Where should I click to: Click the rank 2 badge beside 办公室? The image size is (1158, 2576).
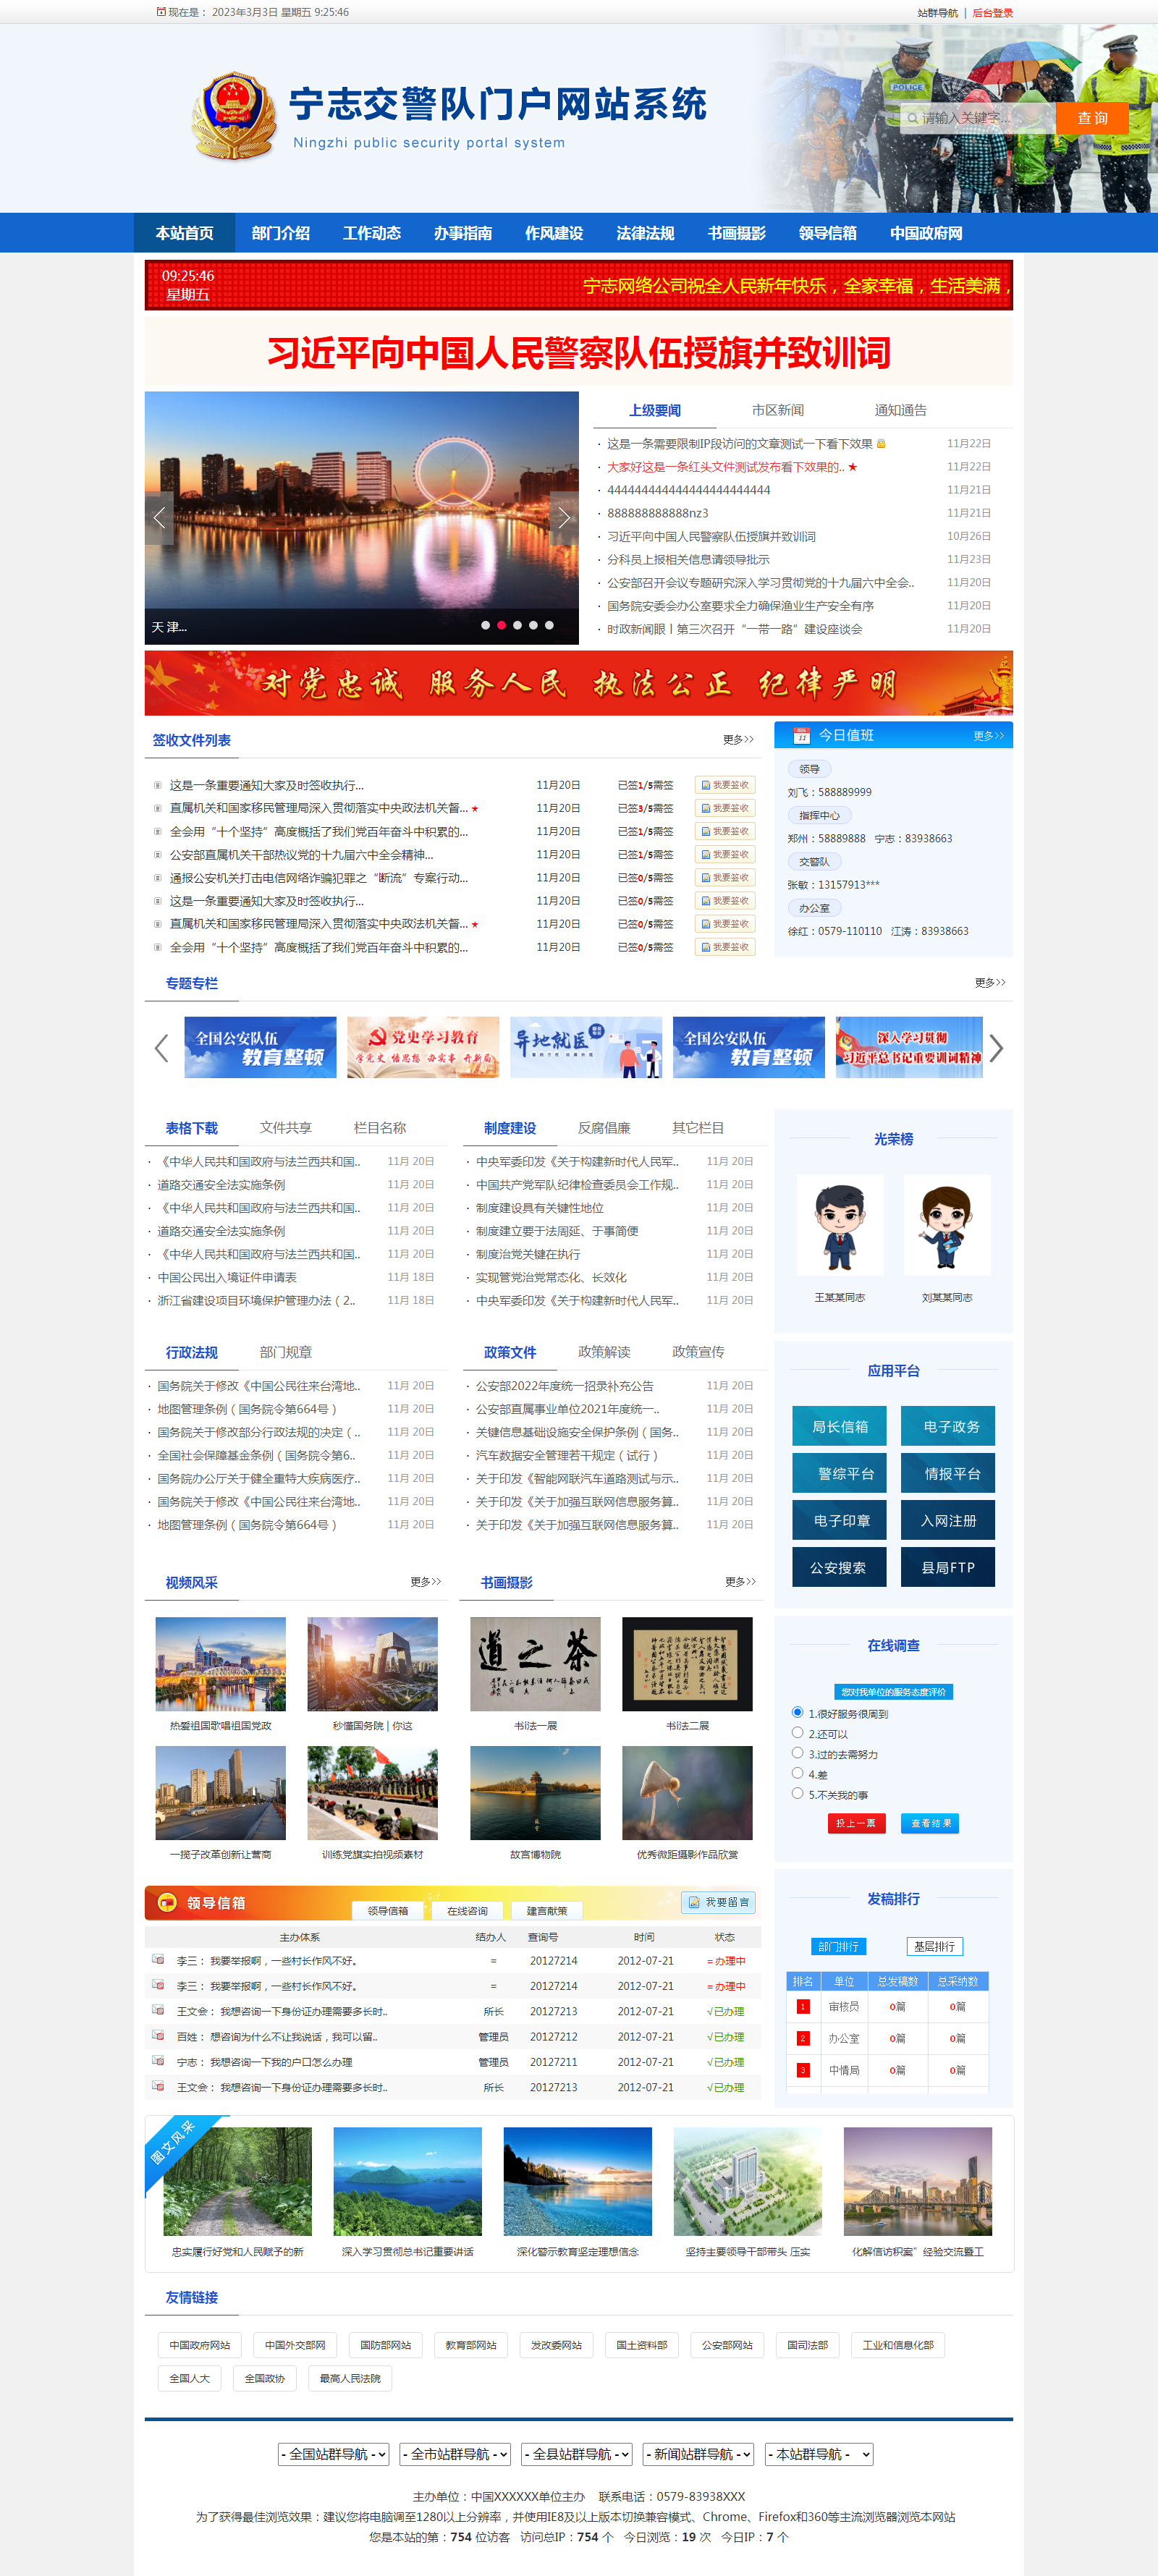click(x=803, y=2038)
